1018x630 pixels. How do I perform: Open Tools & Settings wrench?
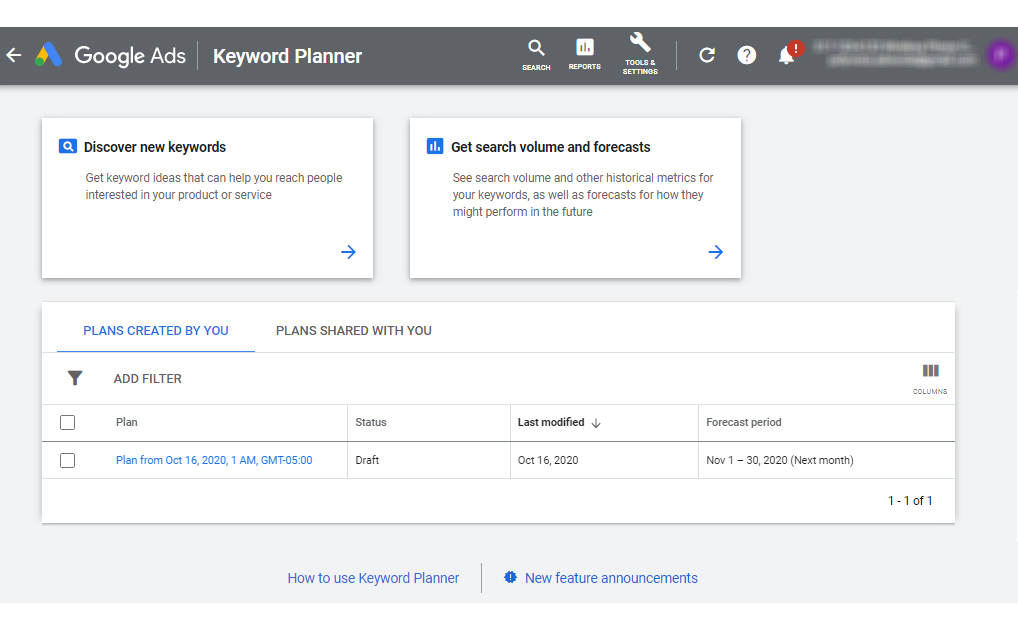640,54
